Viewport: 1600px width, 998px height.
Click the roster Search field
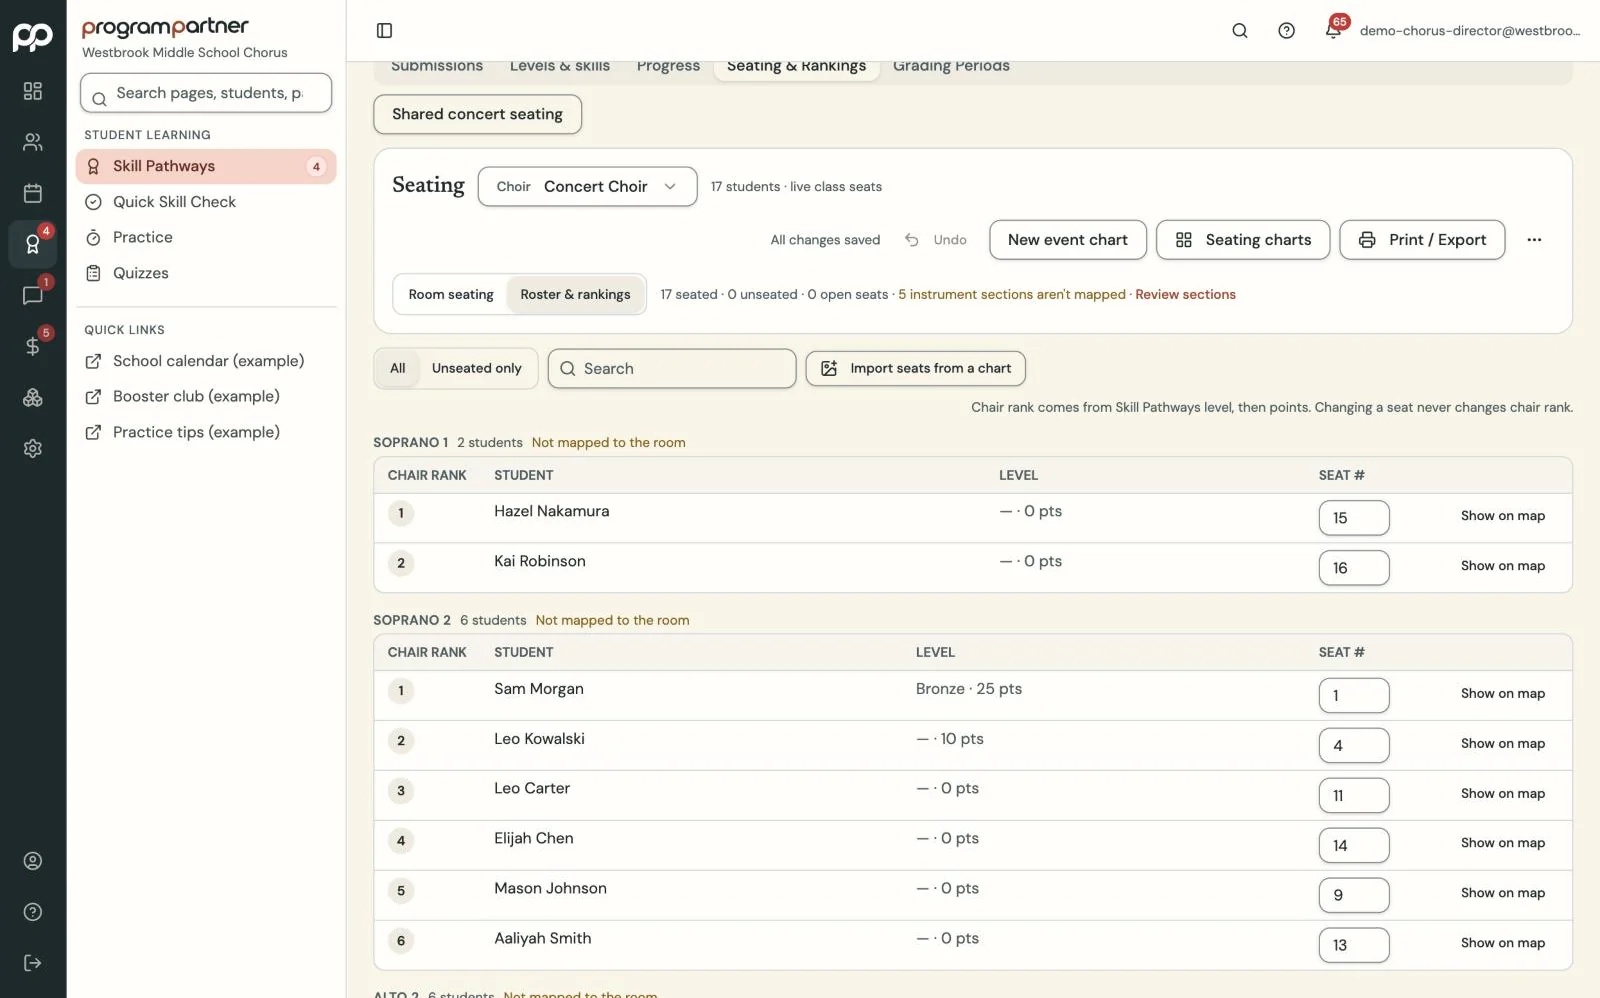[672, 368]
